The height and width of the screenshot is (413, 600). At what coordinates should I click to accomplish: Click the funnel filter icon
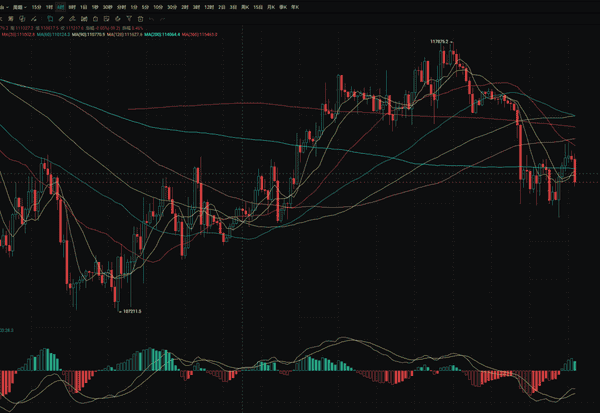point(129,18)
